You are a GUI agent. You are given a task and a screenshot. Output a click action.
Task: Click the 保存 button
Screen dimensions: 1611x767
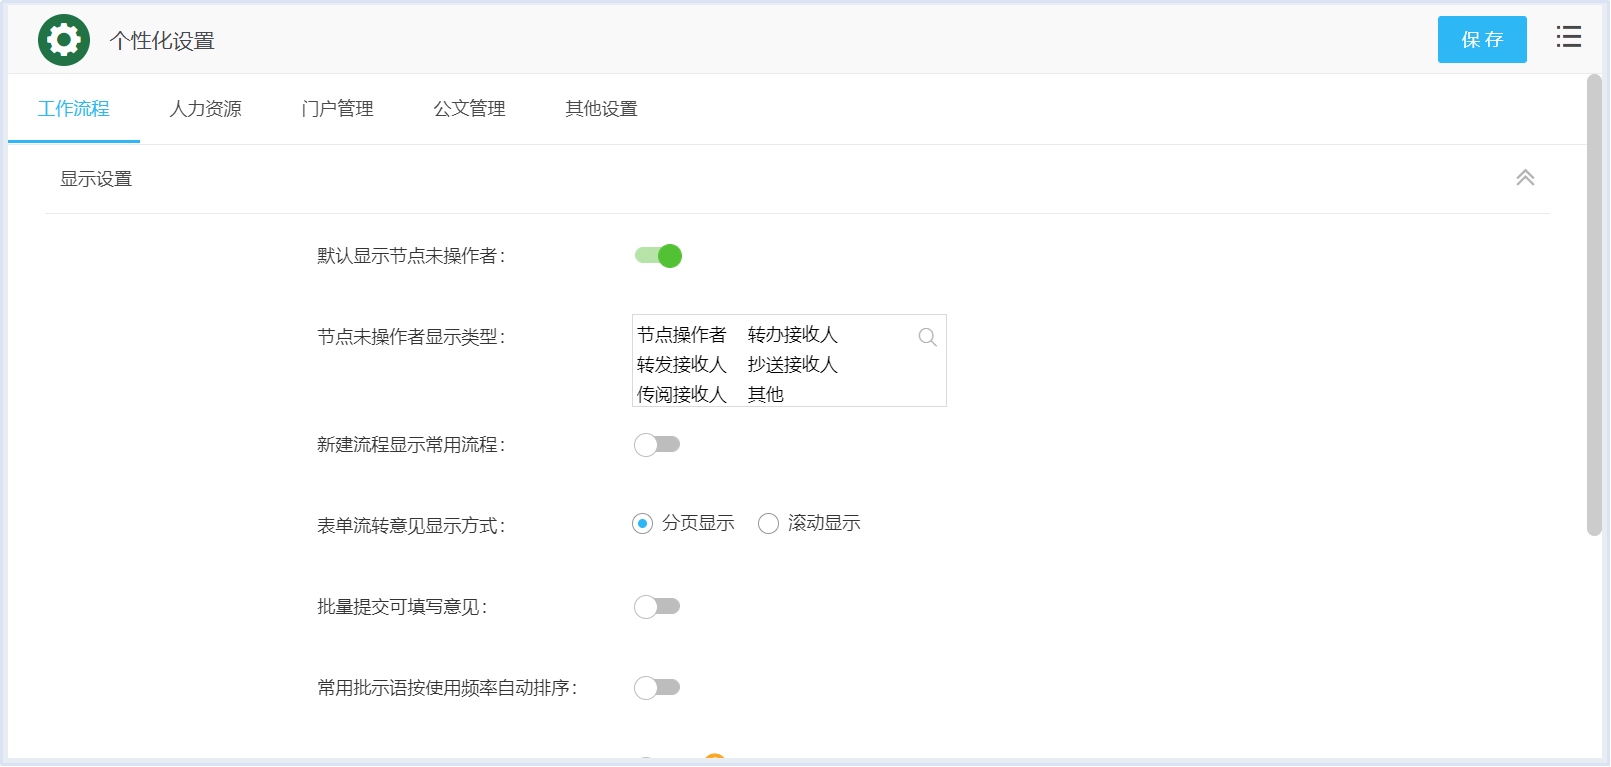tap(1481, 40)
